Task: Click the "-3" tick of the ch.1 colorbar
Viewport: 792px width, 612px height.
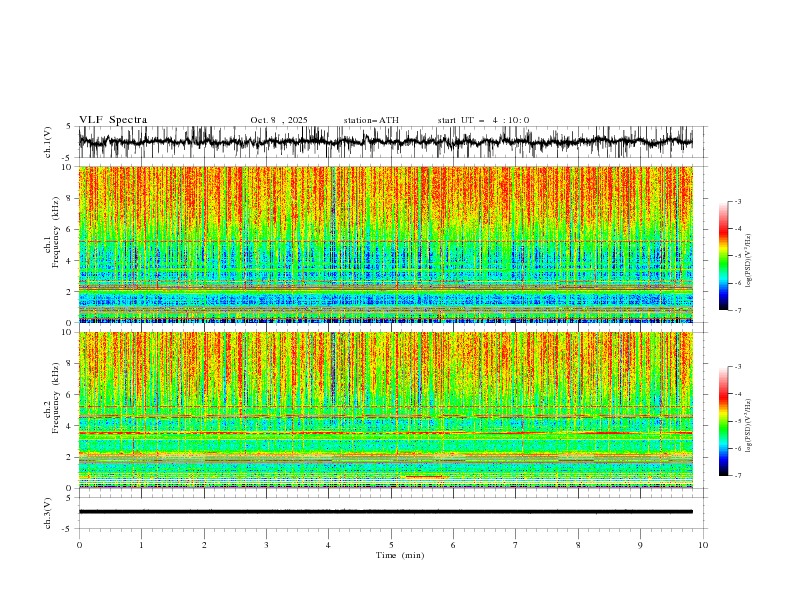Action: (738, 201)
